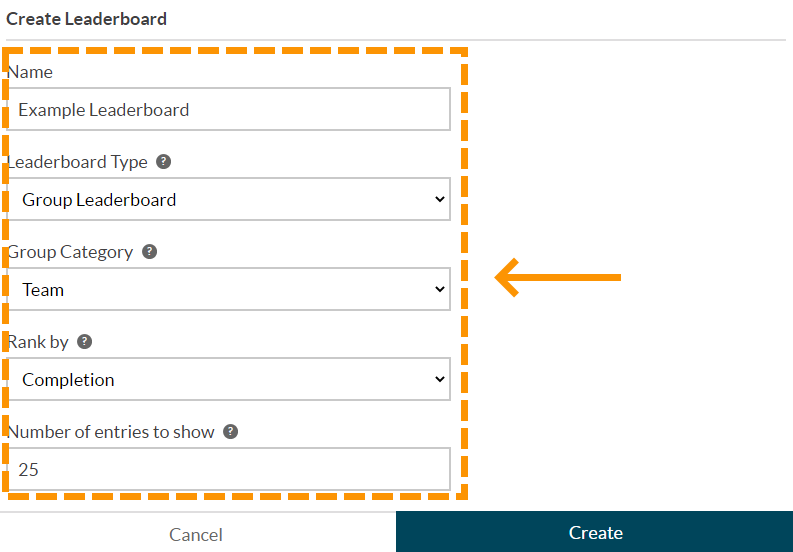This screenshot has width=793, height=552.
Task: Click the Number of entries to show label
Action: (111, 432)
